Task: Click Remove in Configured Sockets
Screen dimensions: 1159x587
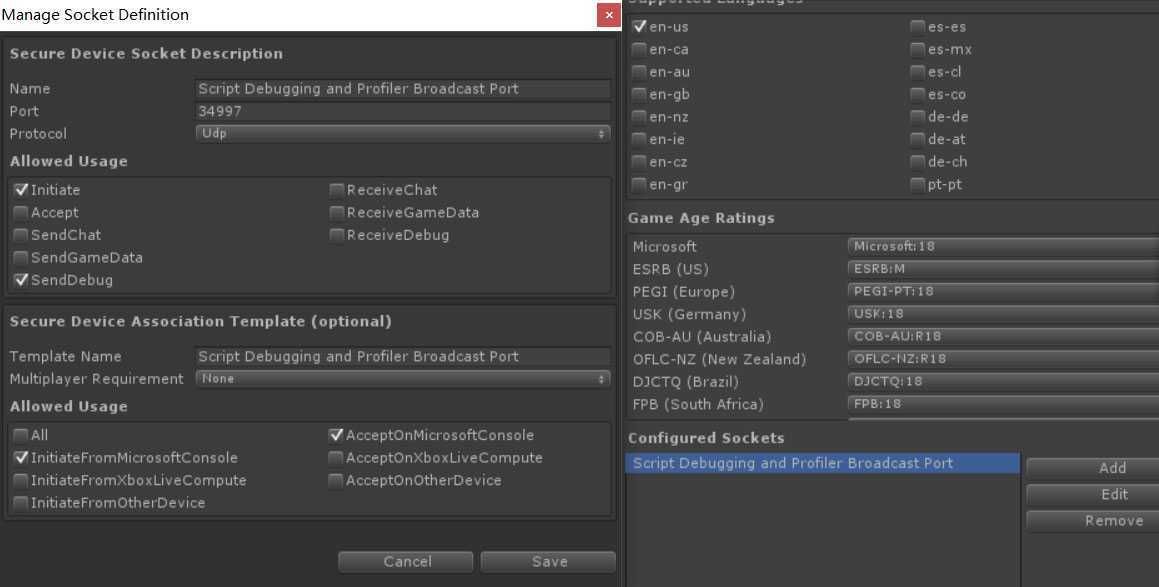Action: tap(1092, 521)
